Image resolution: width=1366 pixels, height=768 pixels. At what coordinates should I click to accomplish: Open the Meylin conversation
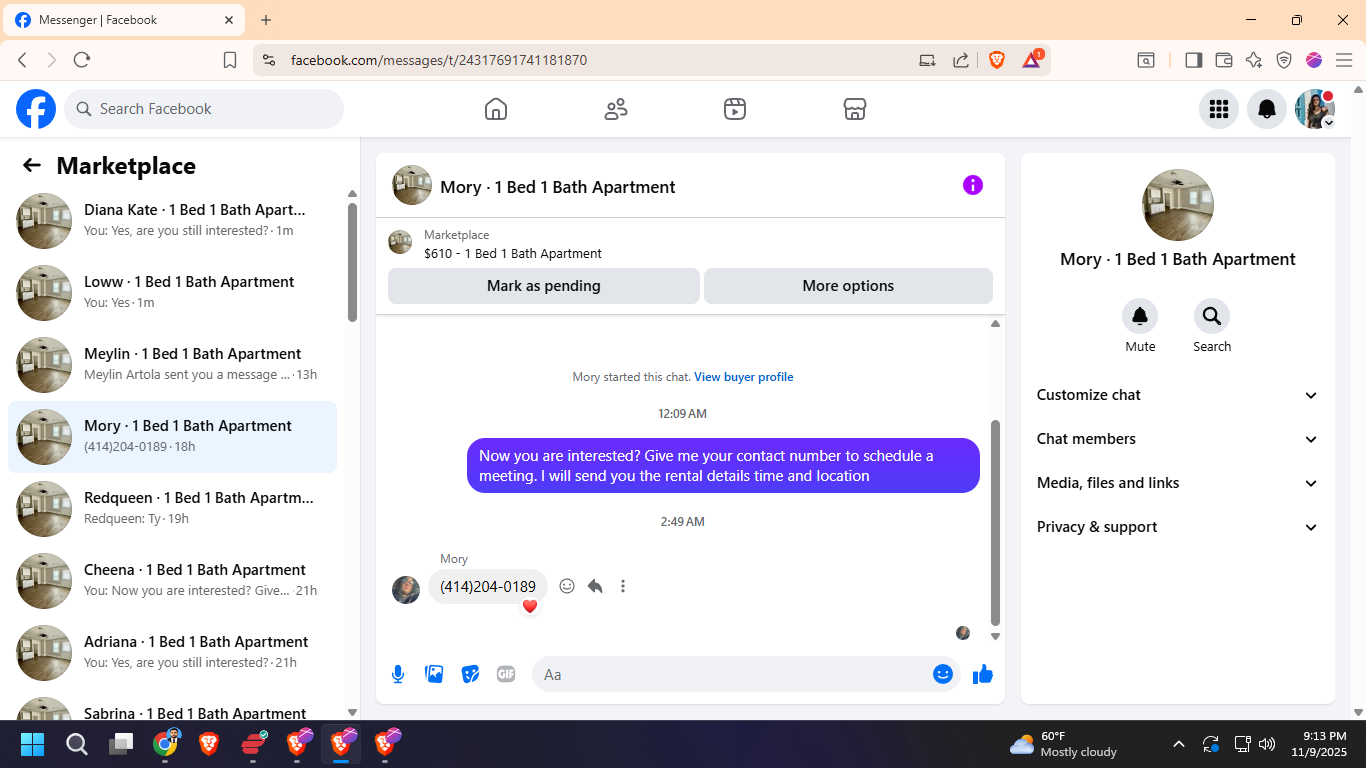[172, 366]
